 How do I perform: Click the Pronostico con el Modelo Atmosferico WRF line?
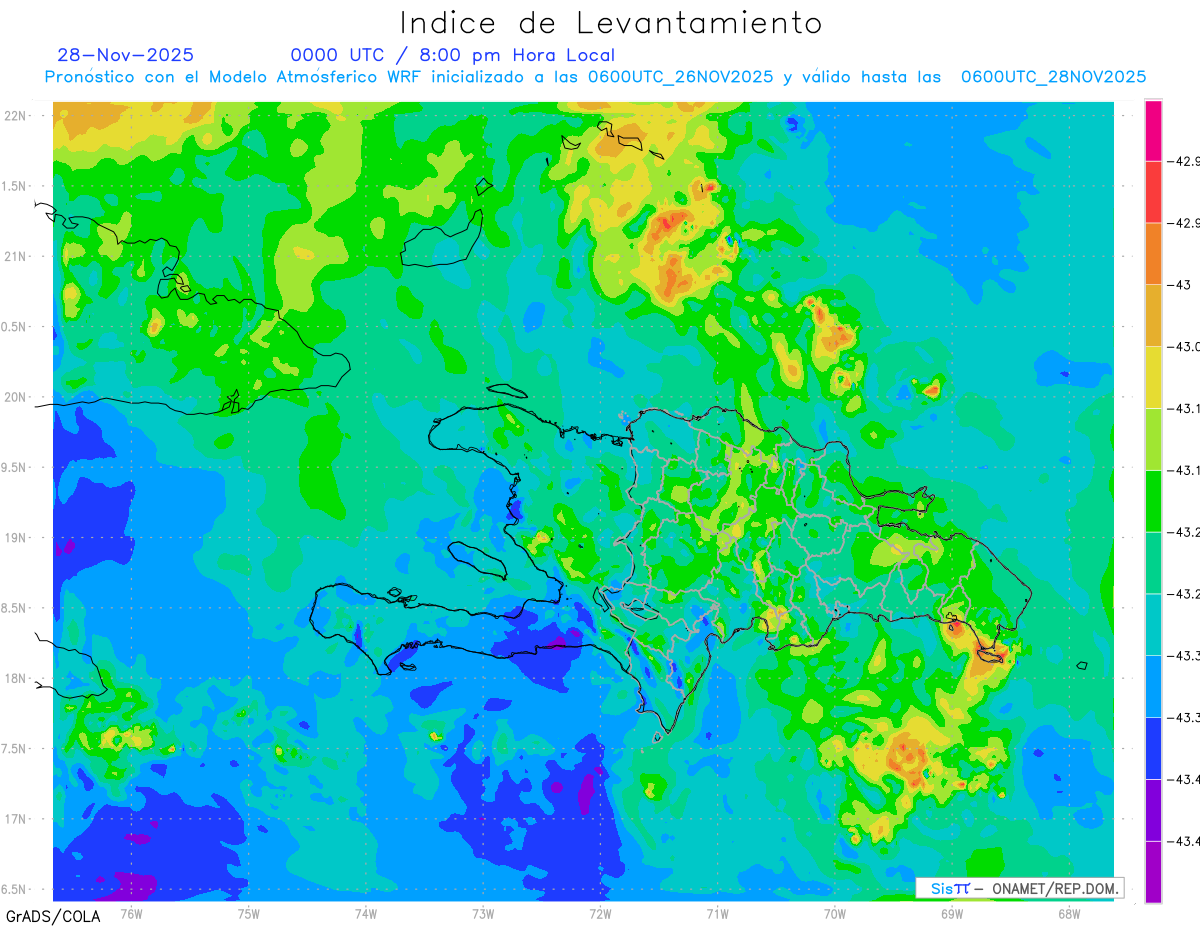pyautogui.click(x=595, y=77)
